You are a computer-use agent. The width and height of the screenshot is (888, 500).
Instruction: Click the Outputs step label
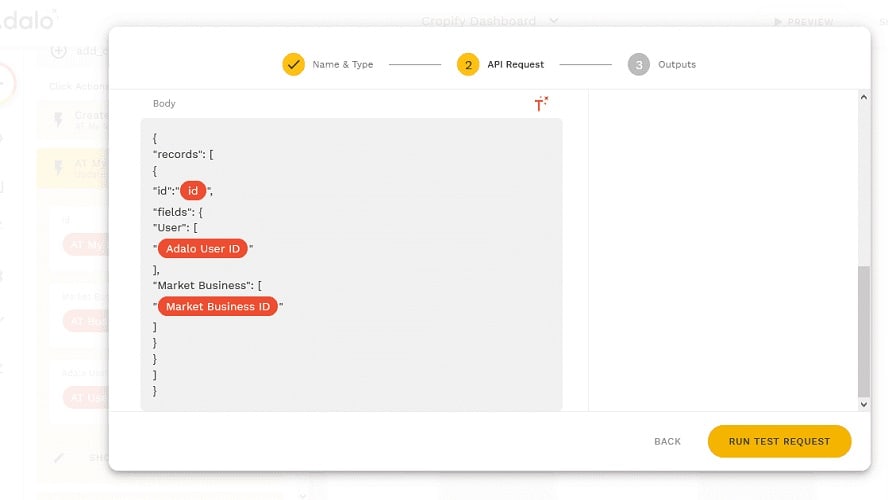[x=677, y=65]
